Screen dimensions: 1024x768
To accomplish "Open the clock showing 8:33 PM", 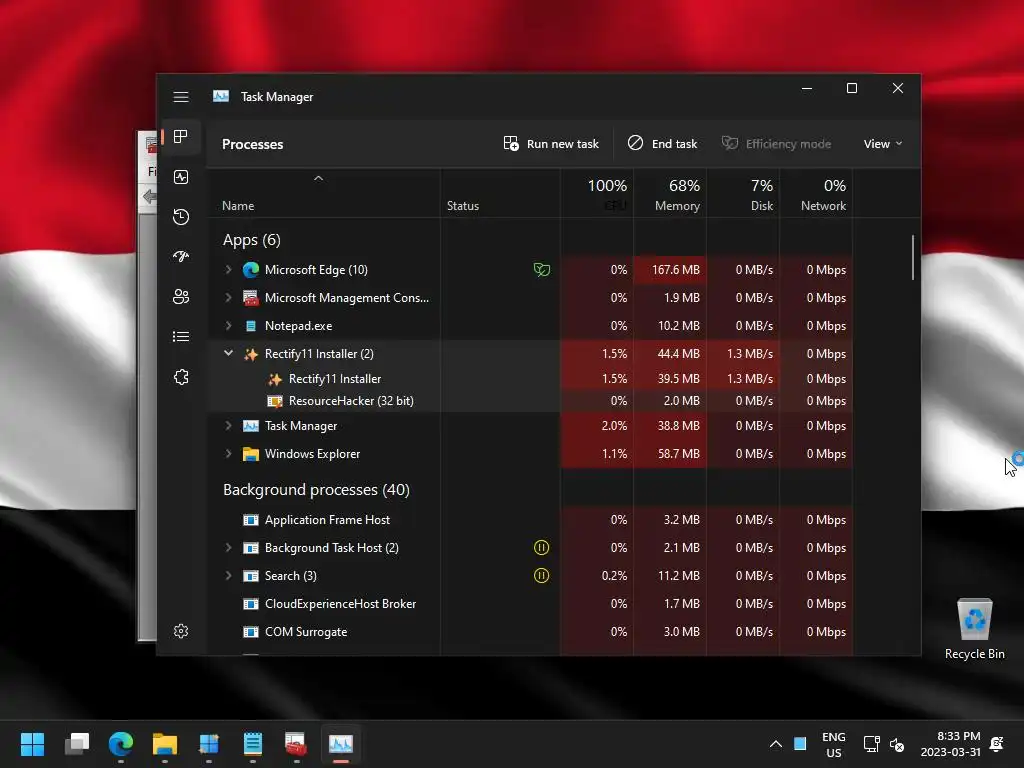I will pyautogui.click(x=951, y=744).
